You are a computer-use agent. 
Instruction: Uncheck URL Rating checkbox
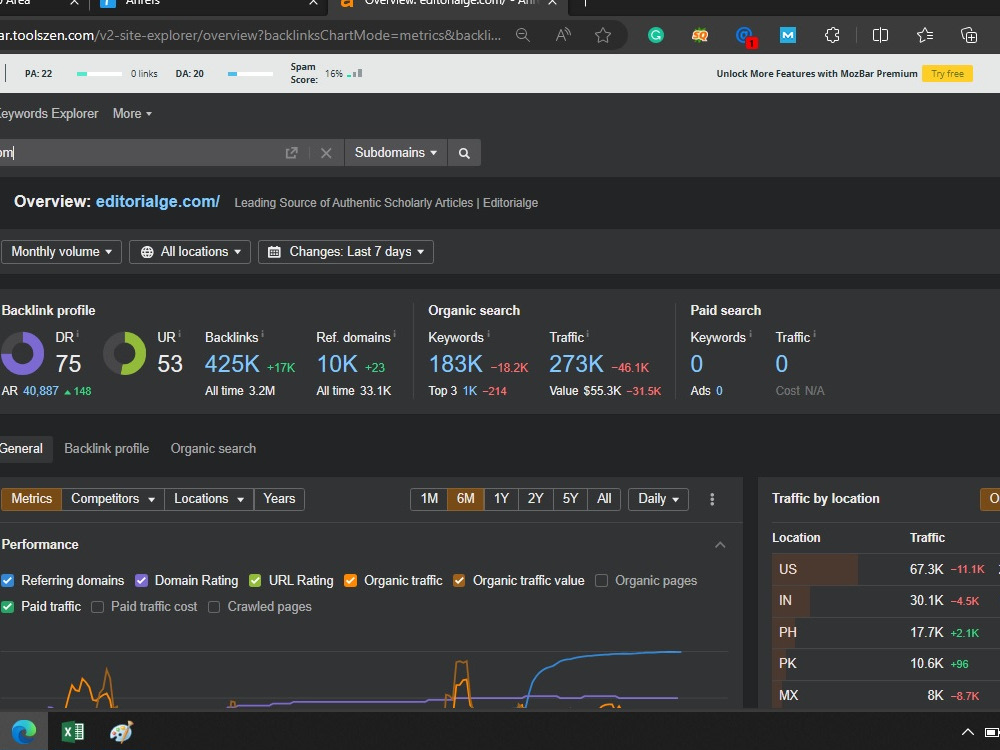point(255,580)
